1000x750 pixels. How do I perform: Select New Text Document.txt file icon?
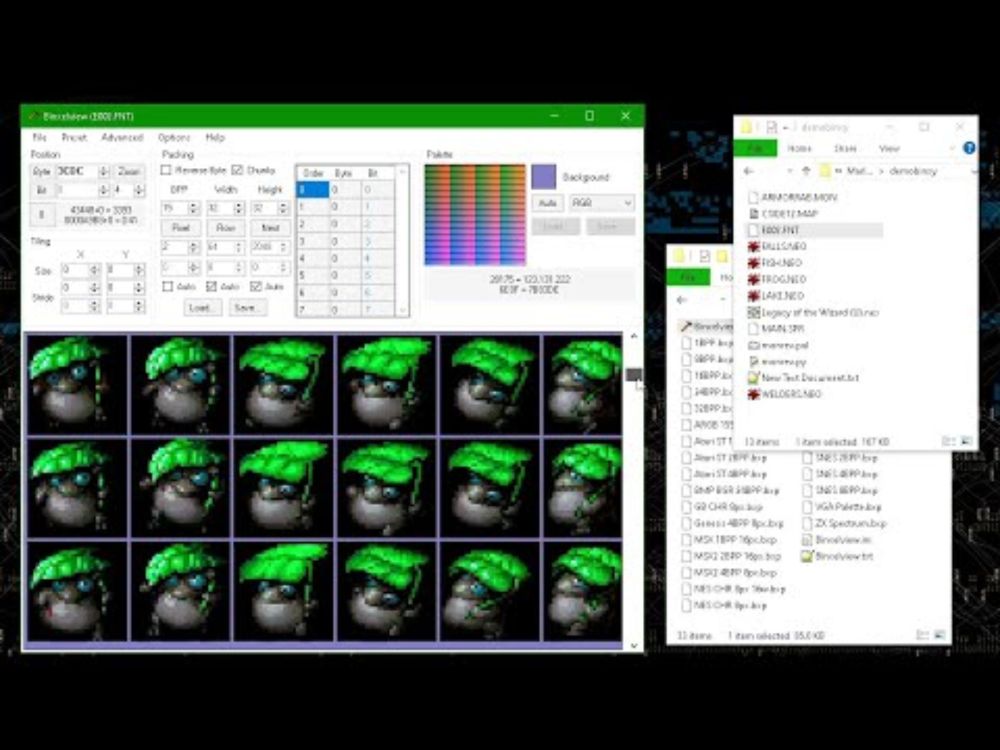(x=753, y=378)
